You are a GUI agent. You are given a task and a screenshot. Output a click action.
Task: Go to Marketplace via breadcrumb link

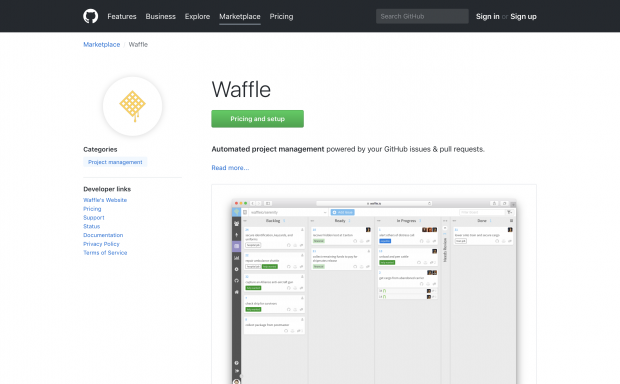102,44
